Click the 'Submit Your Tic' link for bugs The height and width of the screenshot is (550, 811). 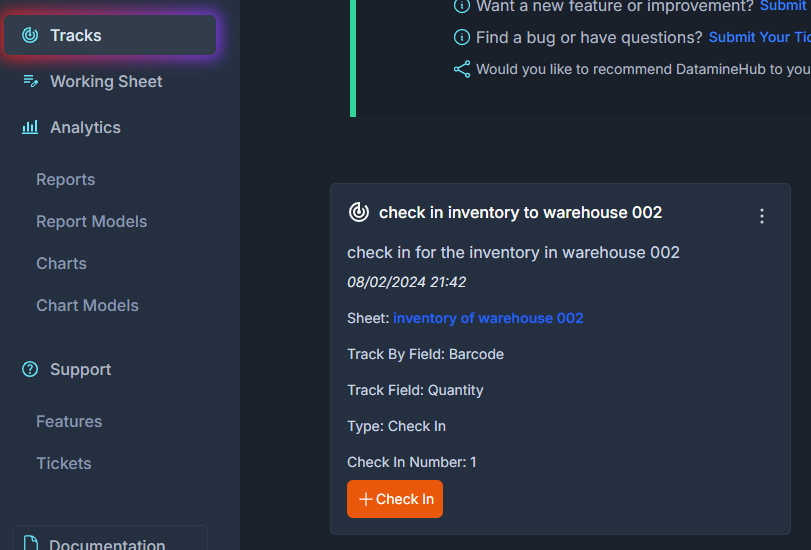[759, 37]
